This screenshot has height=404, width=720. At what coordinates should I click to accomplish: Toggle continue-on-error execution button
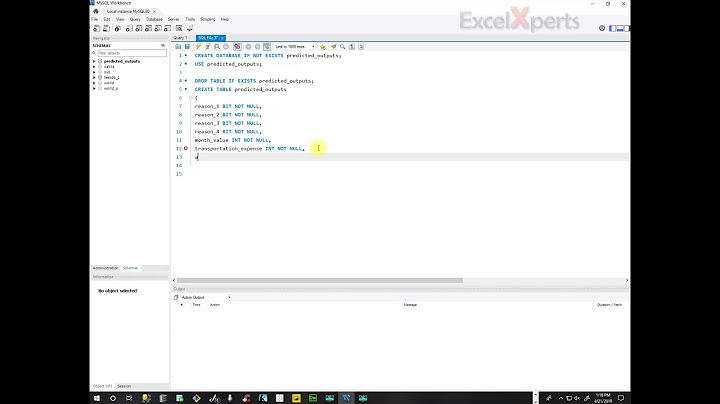(237, 47)
